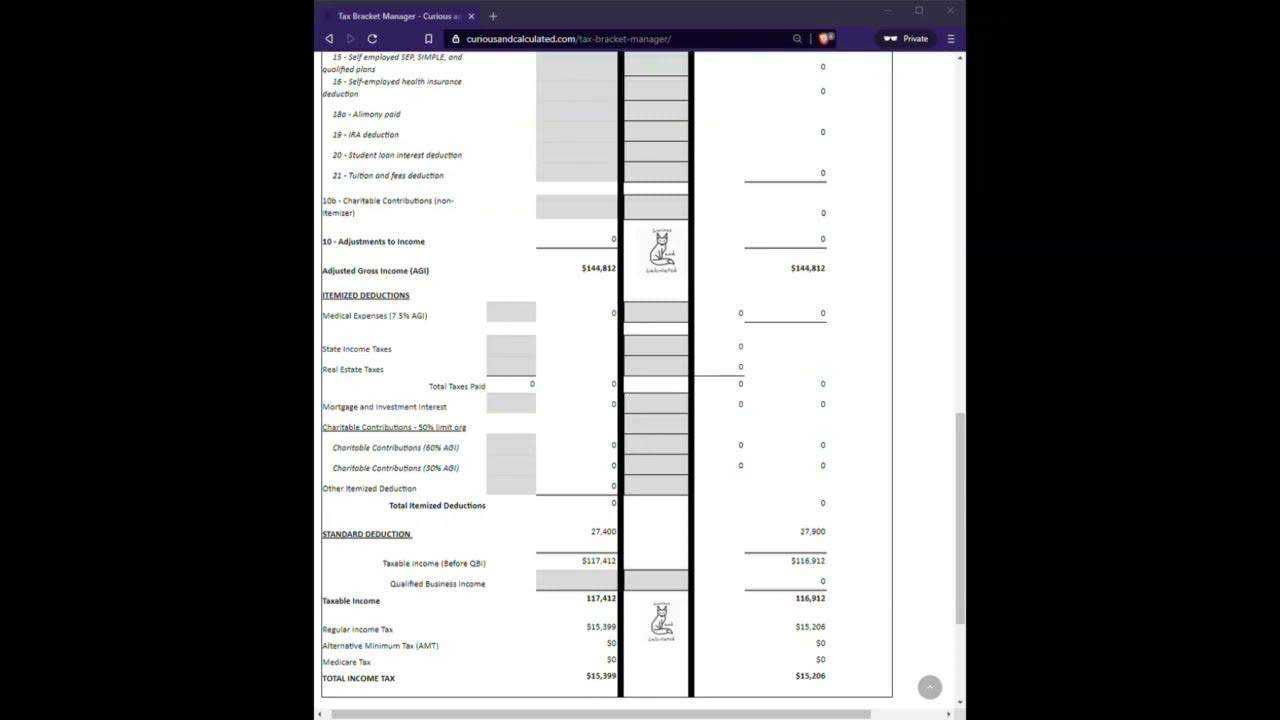The height and width of the screenshot is (720, 1280).
Task: Select the middle-column Student loan interest deduction input
Action: click(656, 151)
